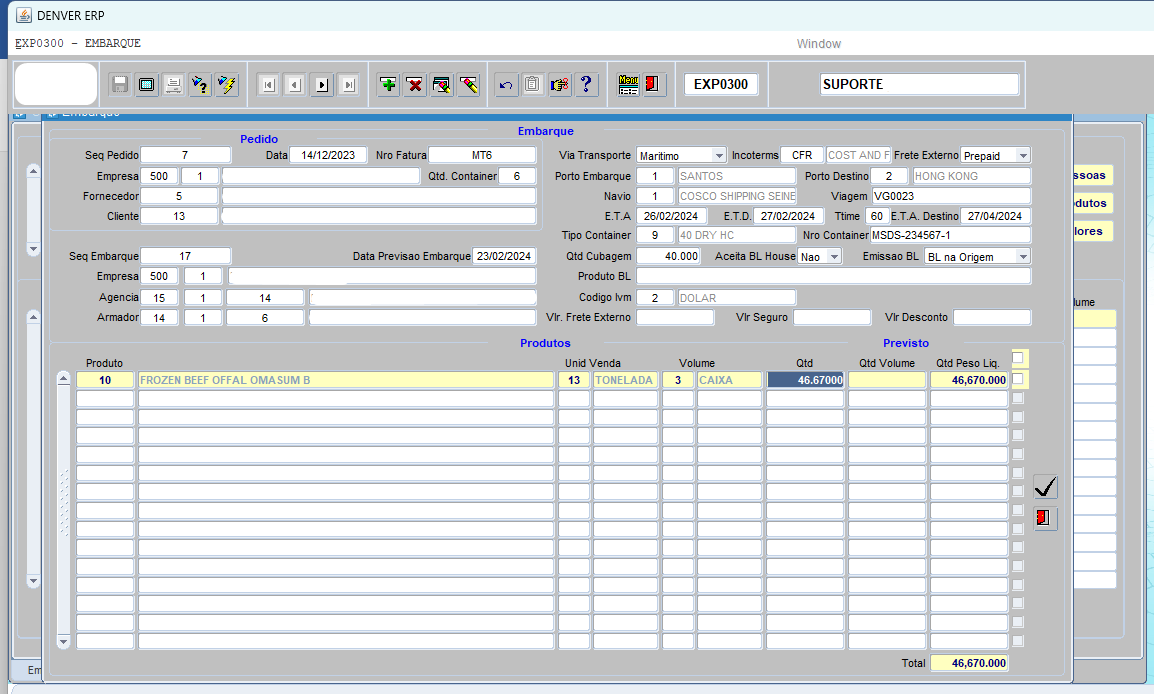
Task: Click the Cliente code field 13
Action: click(179, 216)
